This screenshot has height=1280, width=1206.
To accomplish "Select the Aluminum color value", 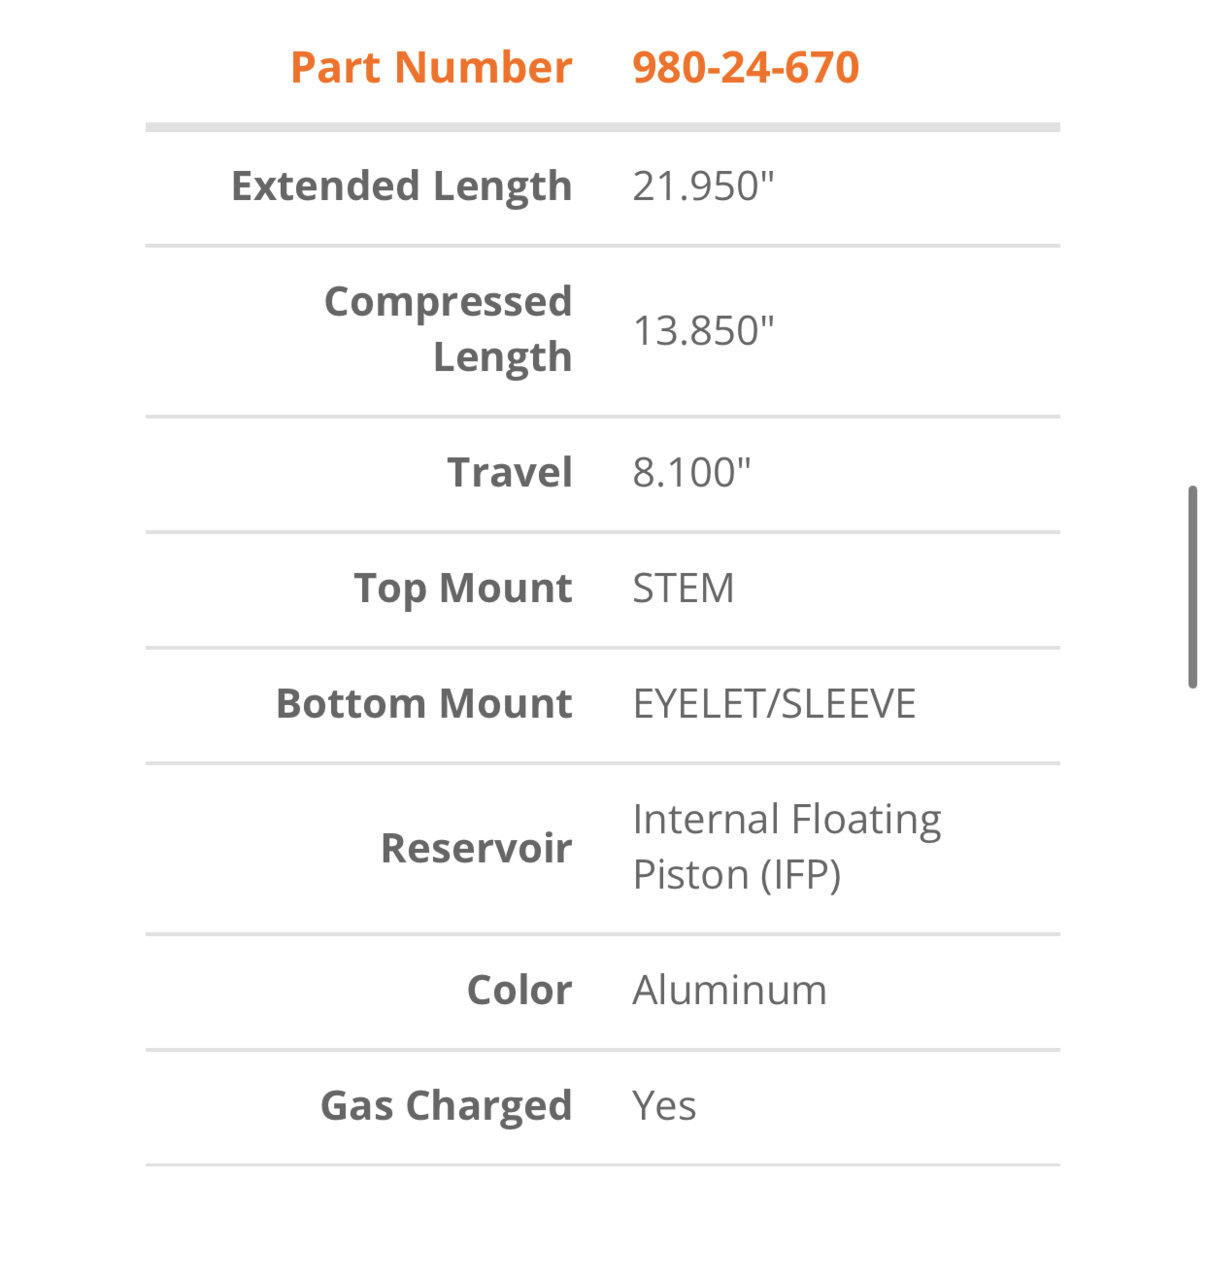I will coord(730,990).
